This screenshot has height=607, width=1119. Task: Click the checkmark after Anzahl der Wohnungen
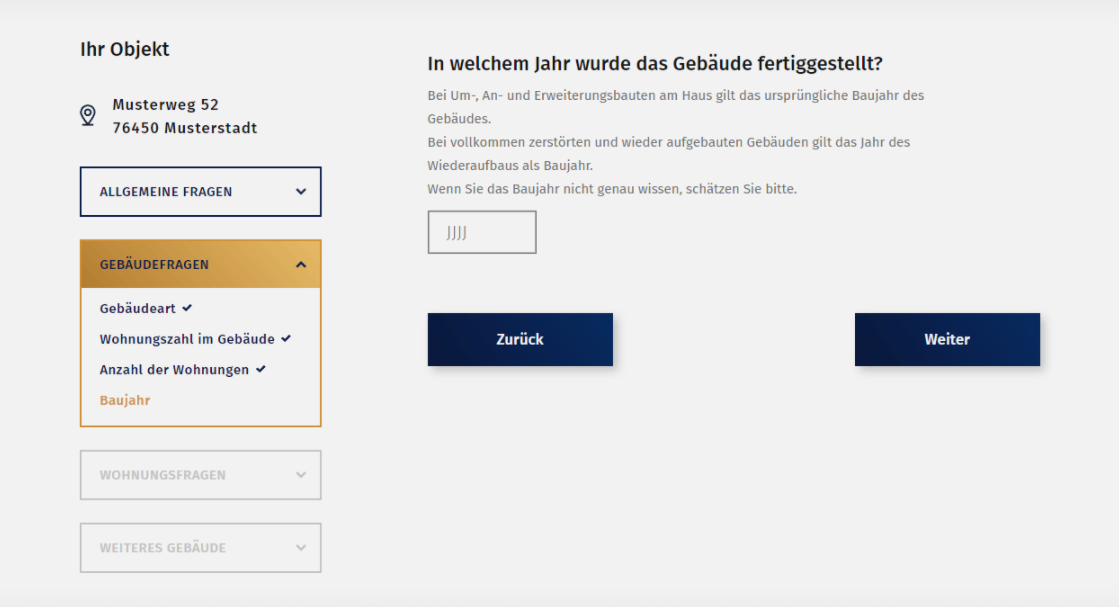(x=261, y=369)
